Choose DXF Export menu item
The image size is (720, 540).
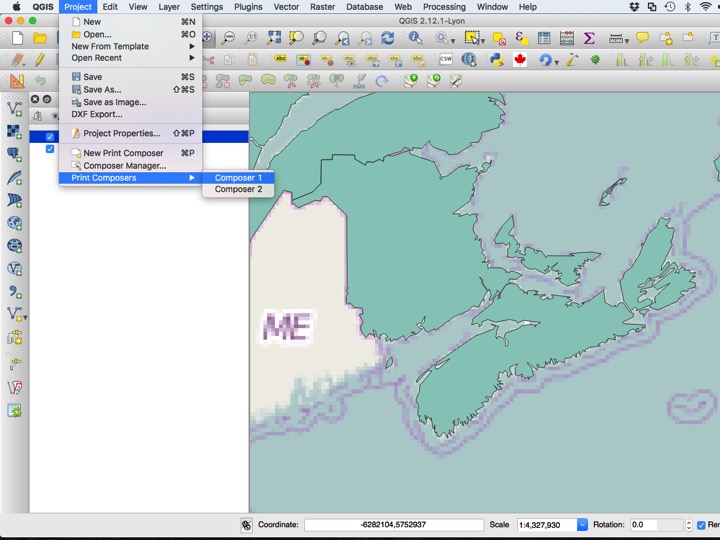pyautogui.click(x=130, y=114)
